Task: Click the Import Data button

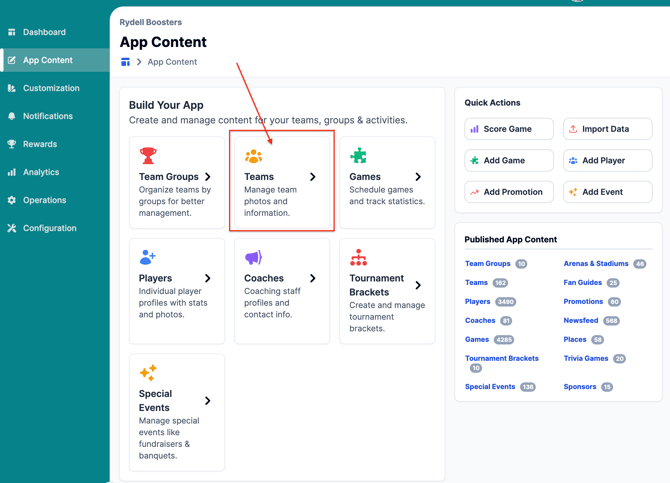Action: (x=608, y=129)
